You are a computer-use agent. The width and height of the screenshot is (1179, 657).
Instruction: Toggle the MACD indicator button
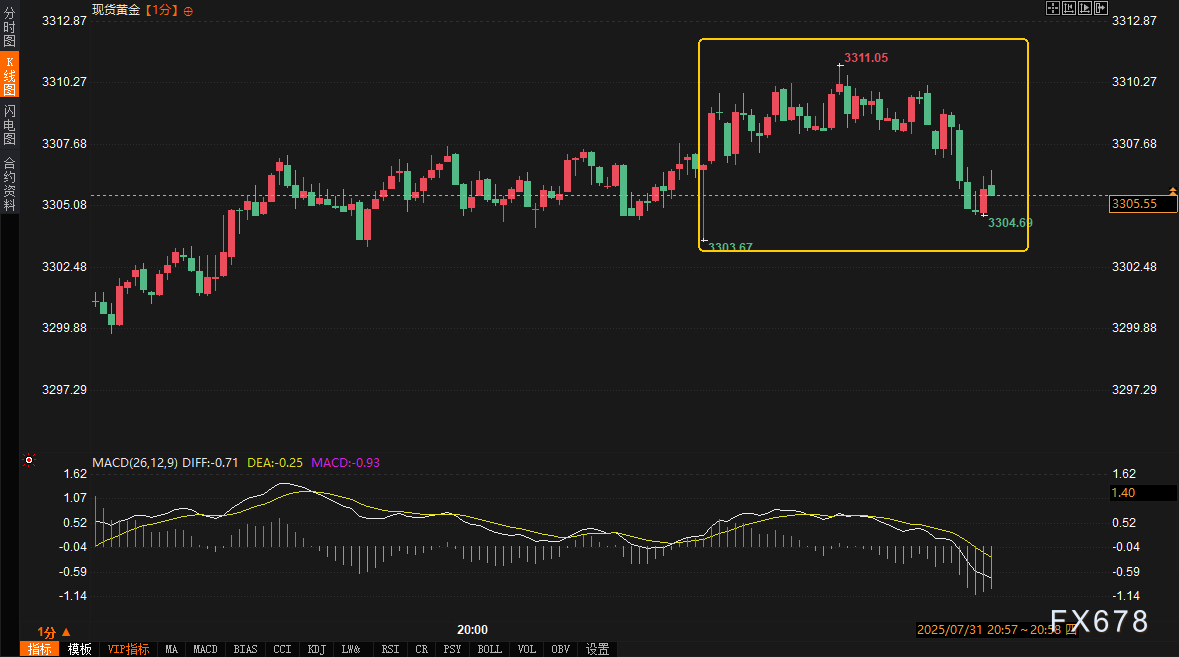(x=205, y=649)
